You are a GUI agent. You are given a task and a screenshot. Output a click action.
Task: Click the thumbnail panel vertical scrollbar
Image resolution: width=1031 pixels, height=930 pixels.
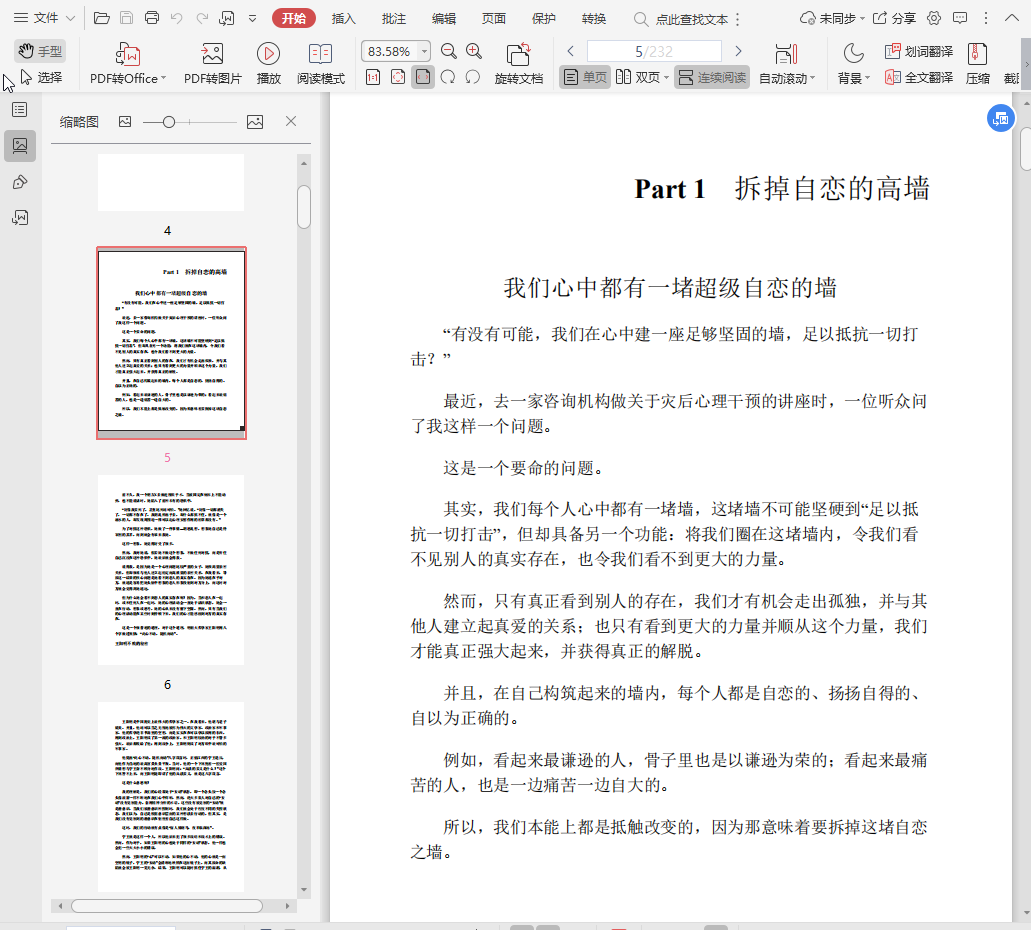[304, 207]
